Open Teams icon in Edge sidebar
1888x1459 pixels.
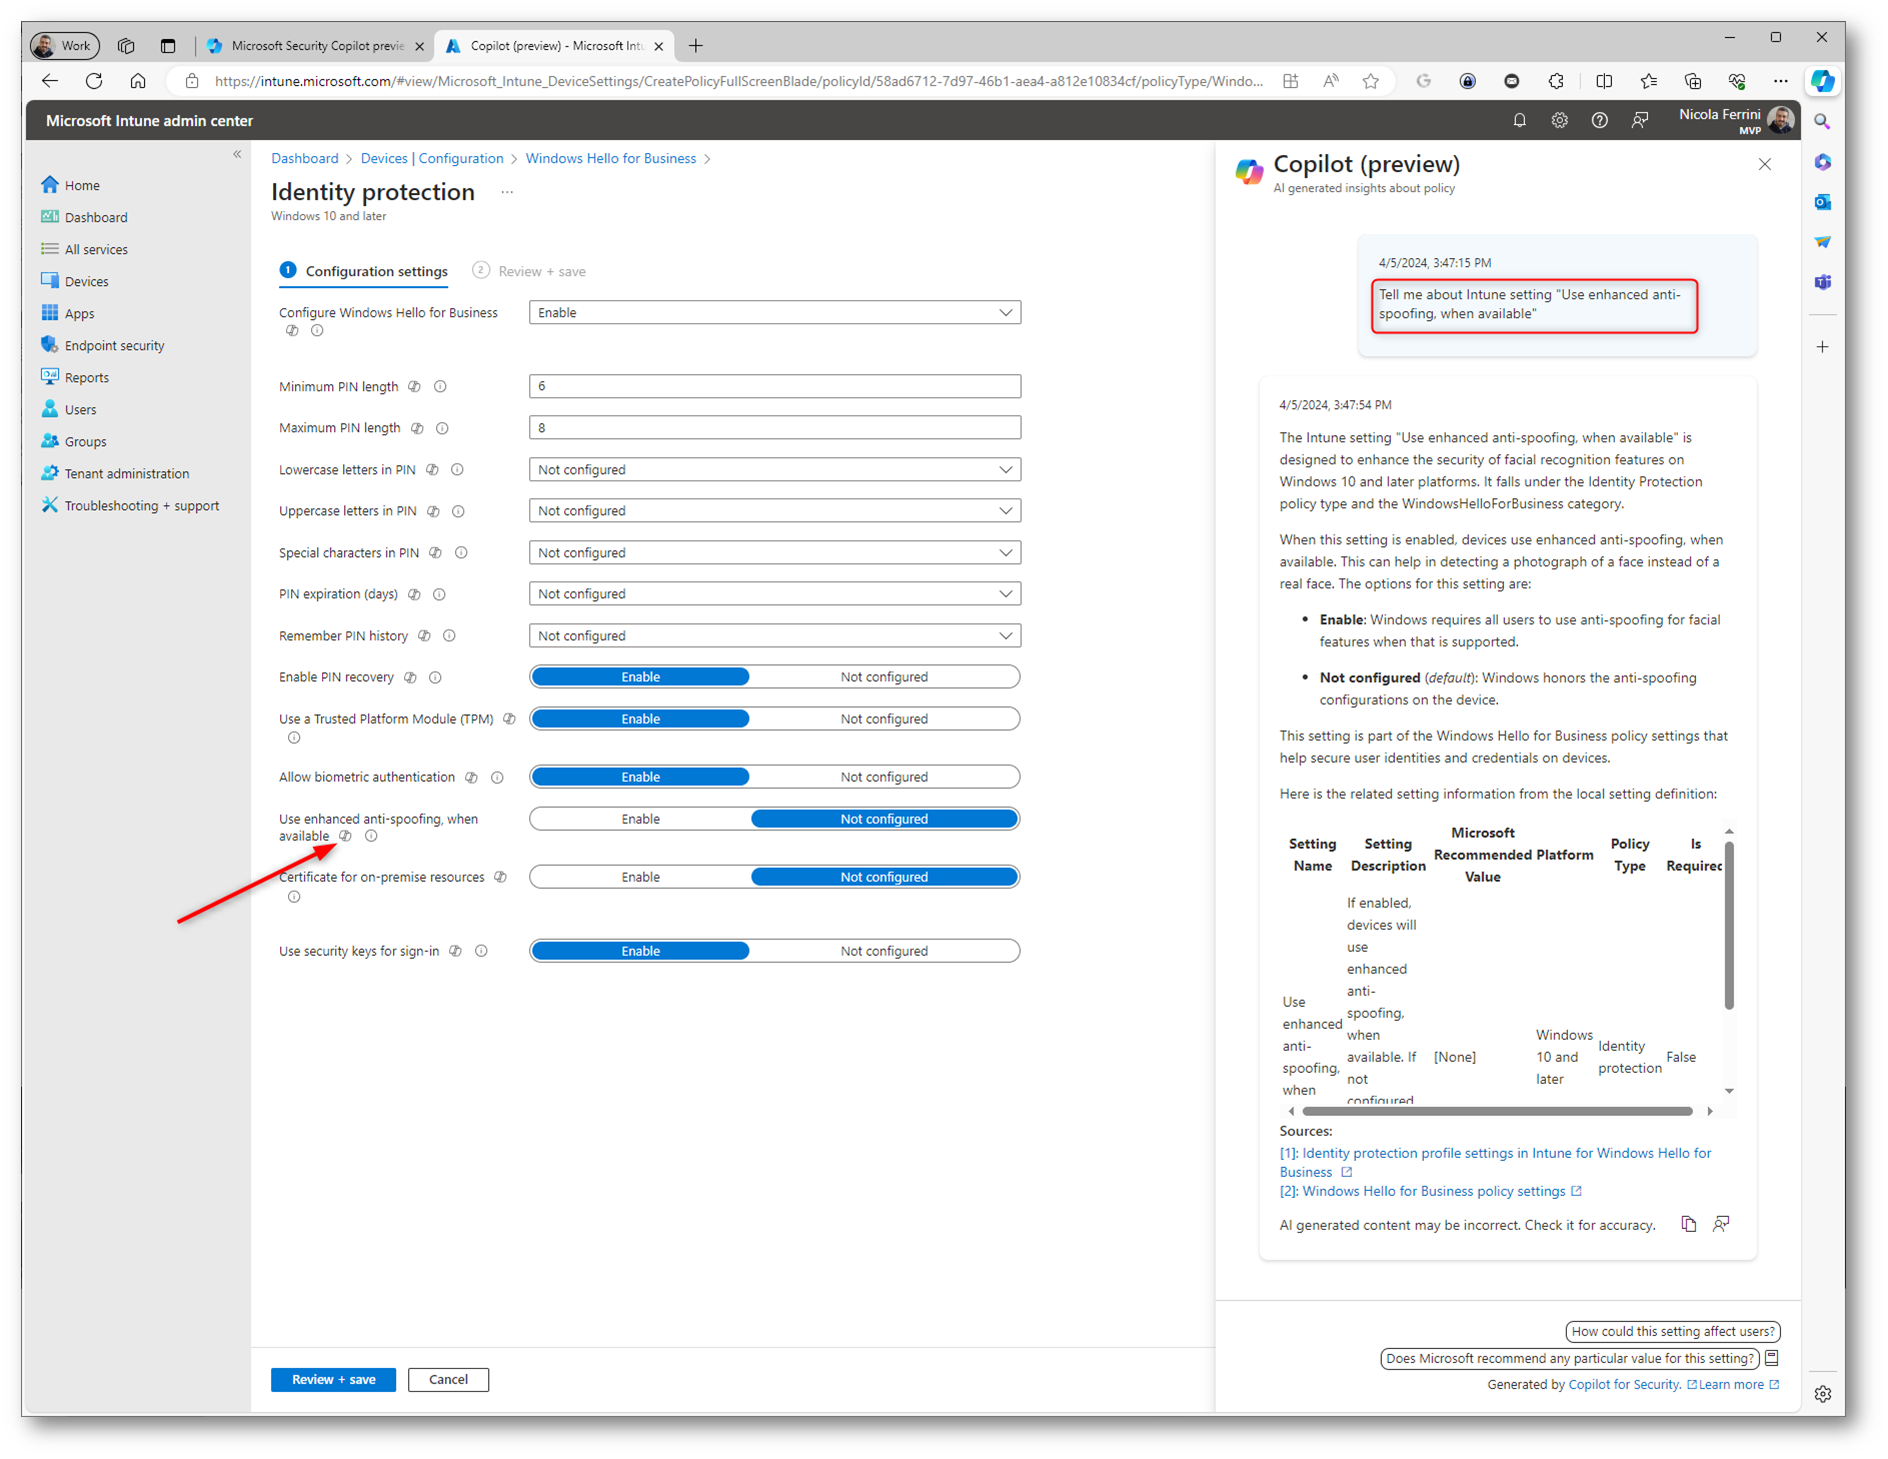tap(1822, 282)
